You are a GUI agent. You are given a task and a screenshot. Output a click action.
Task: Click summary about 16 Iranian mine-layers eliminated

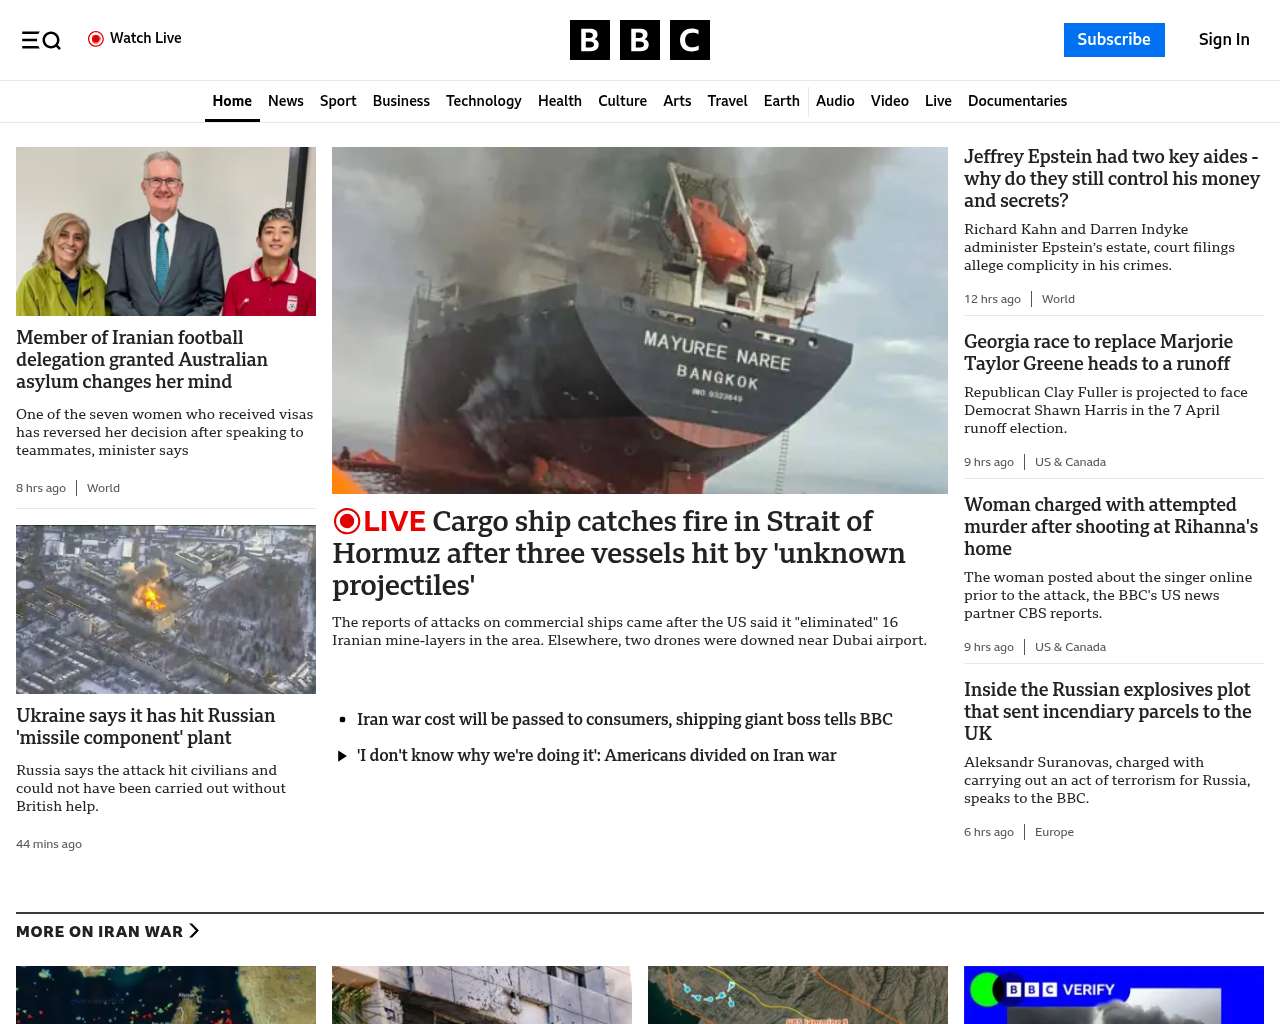tap(630, 631)
